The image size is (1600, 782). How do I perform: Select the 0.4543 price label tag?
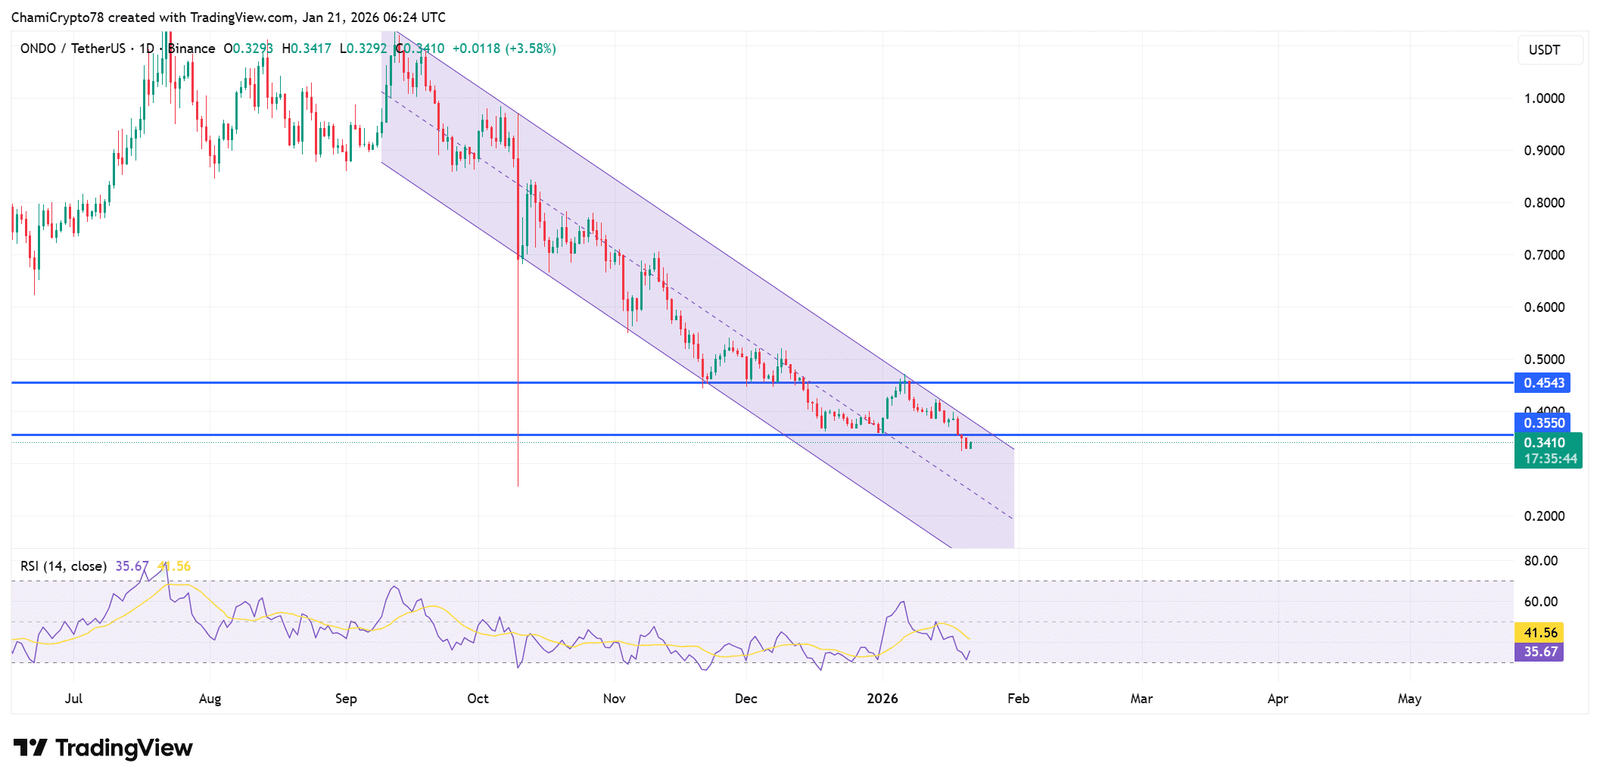click(x=1541, y=383)
